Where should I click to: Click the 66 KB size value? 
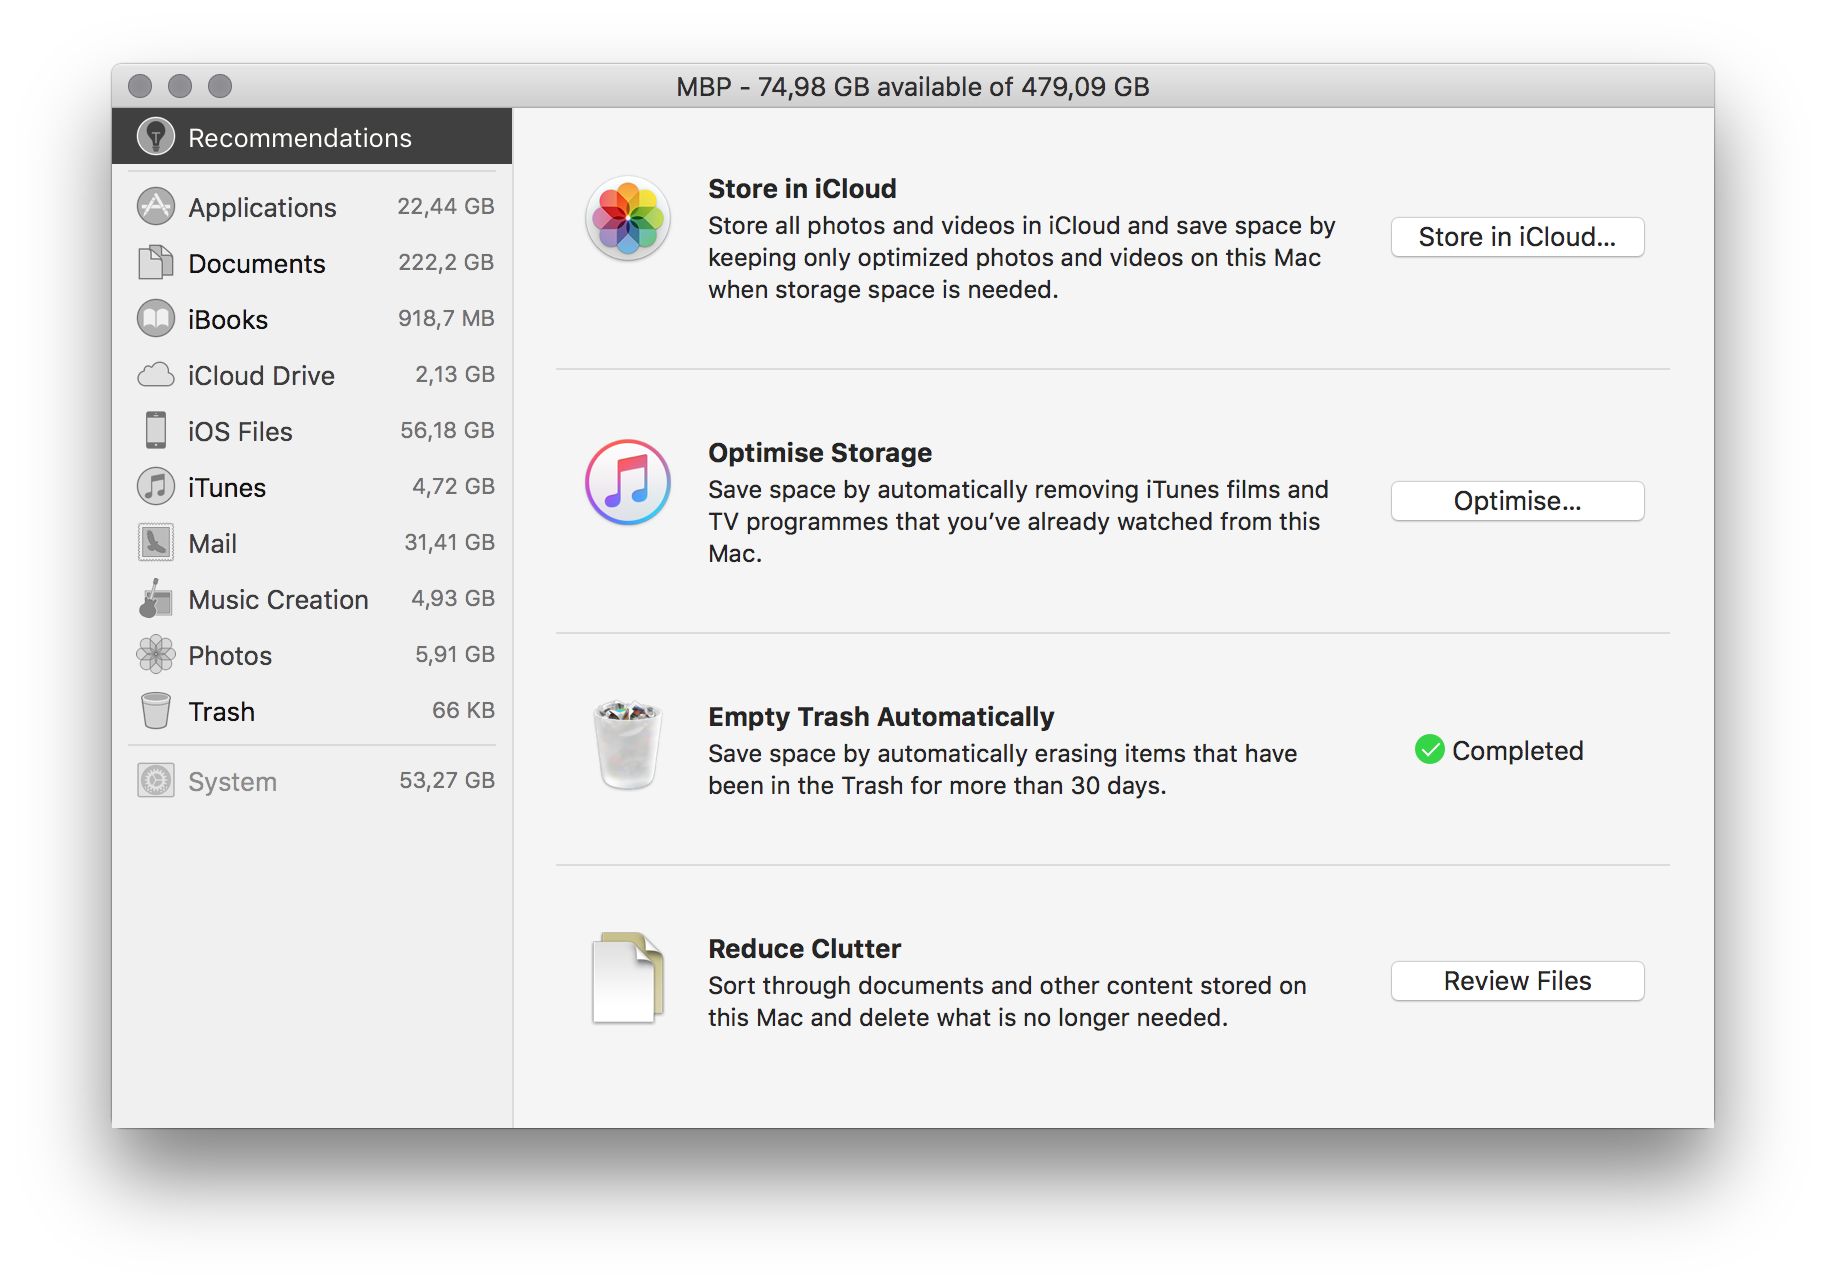[463, 710]
